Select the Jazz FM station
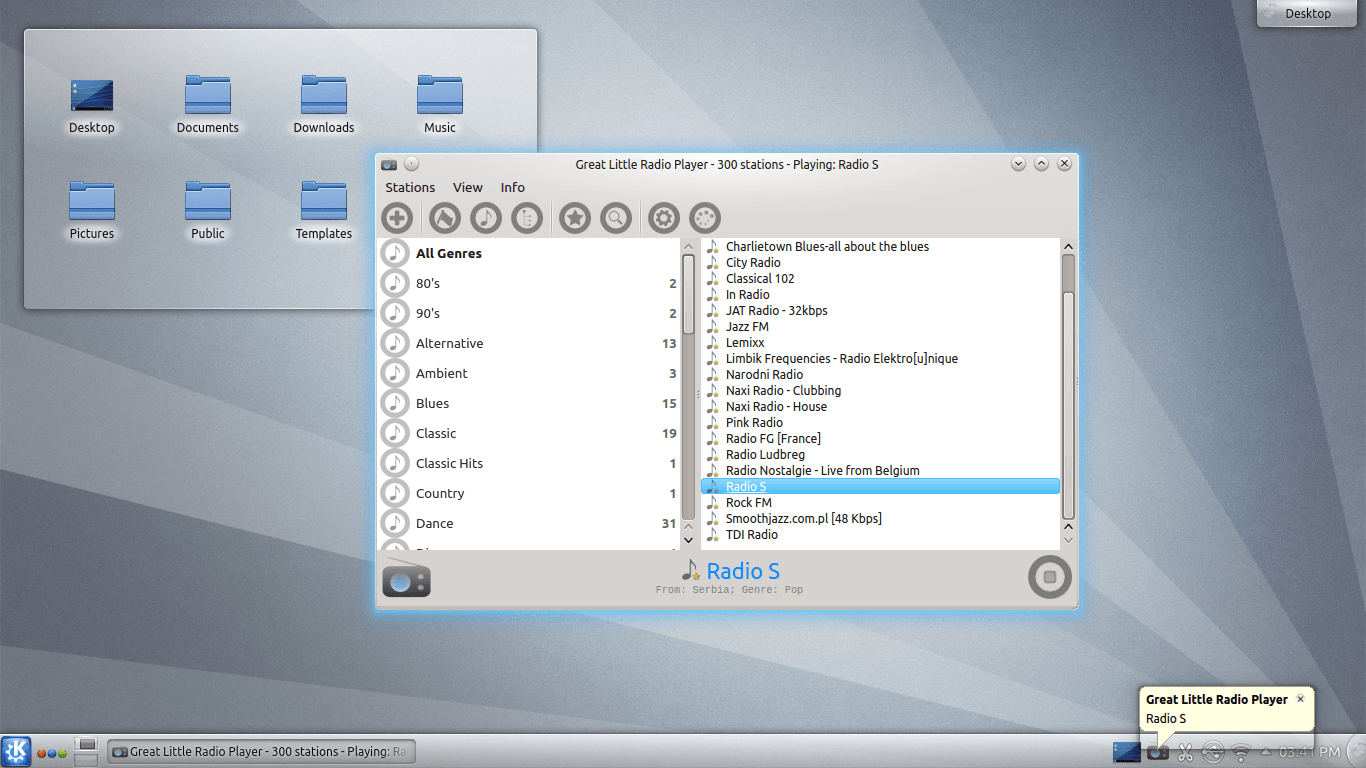The image size is (1366, 768). [747, 327]
